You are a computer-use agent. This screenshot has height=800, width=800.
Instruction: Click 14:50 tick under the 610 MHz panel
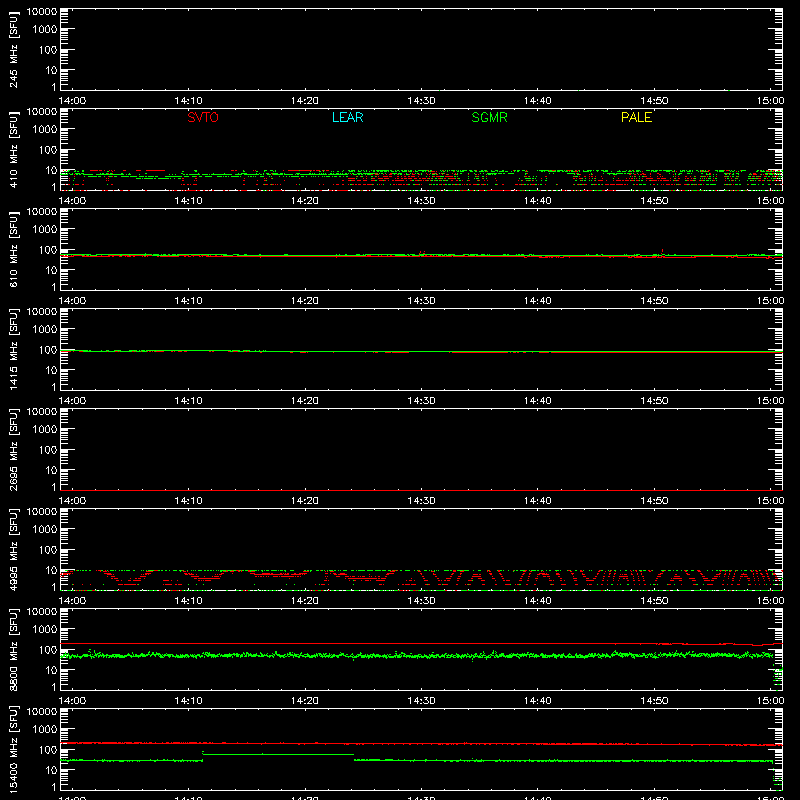(x=654, y=301)
